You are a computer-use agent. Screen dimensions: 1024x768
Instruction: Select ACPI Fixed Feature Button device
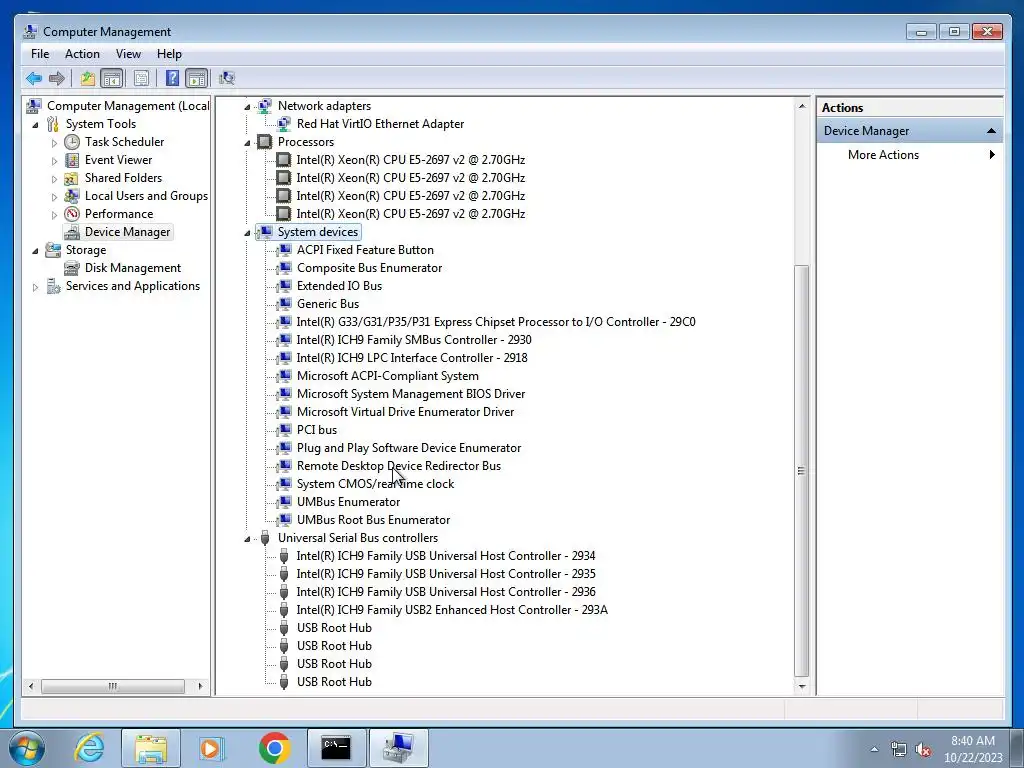(x=364, y=249)
